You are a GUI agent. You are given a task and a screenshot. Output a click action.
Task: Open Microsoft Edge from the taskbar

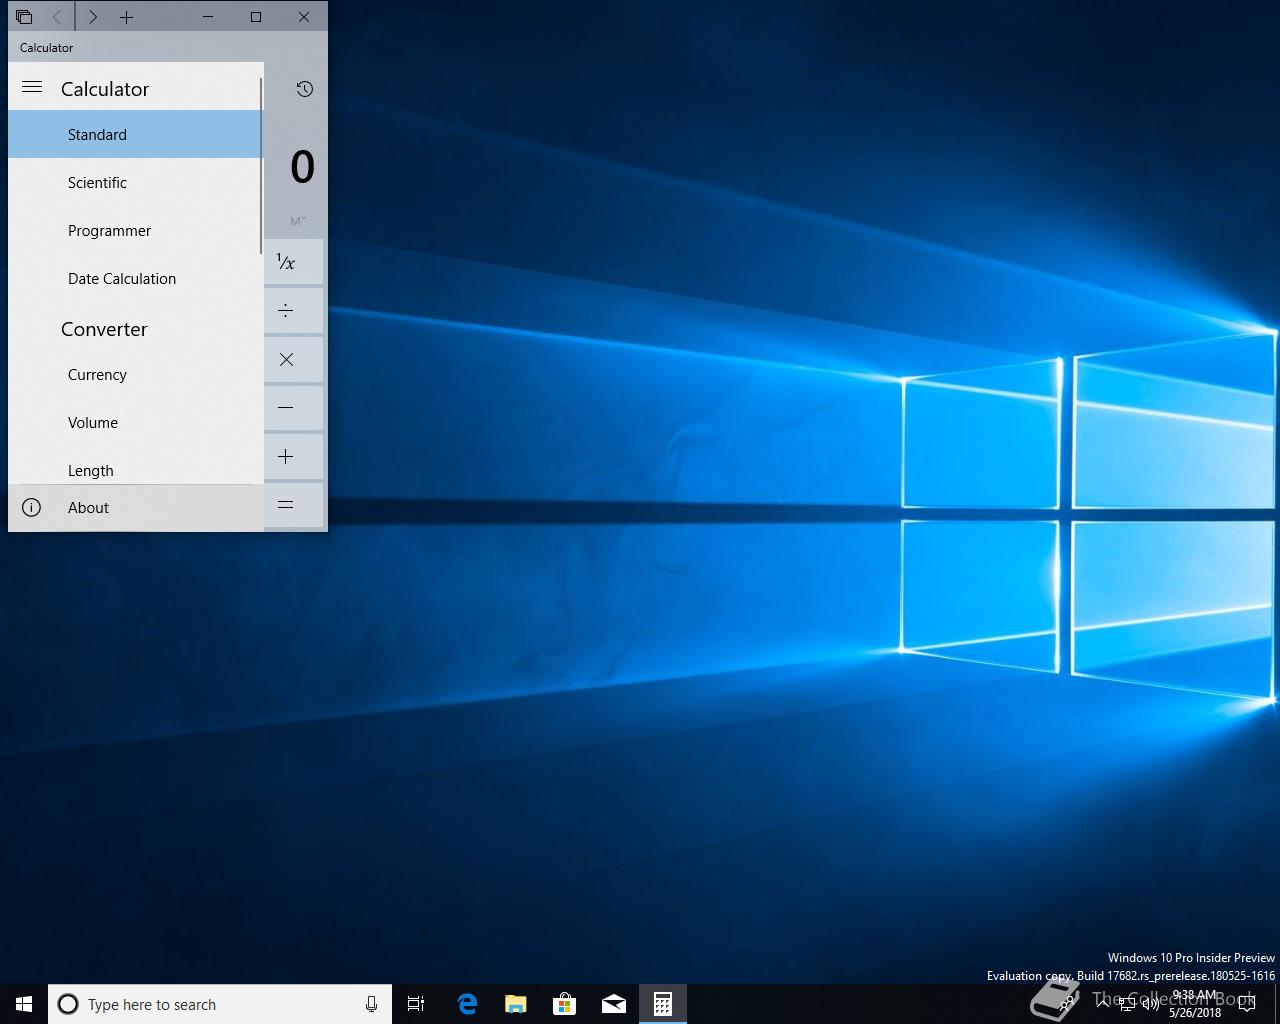pos(467,1004)
